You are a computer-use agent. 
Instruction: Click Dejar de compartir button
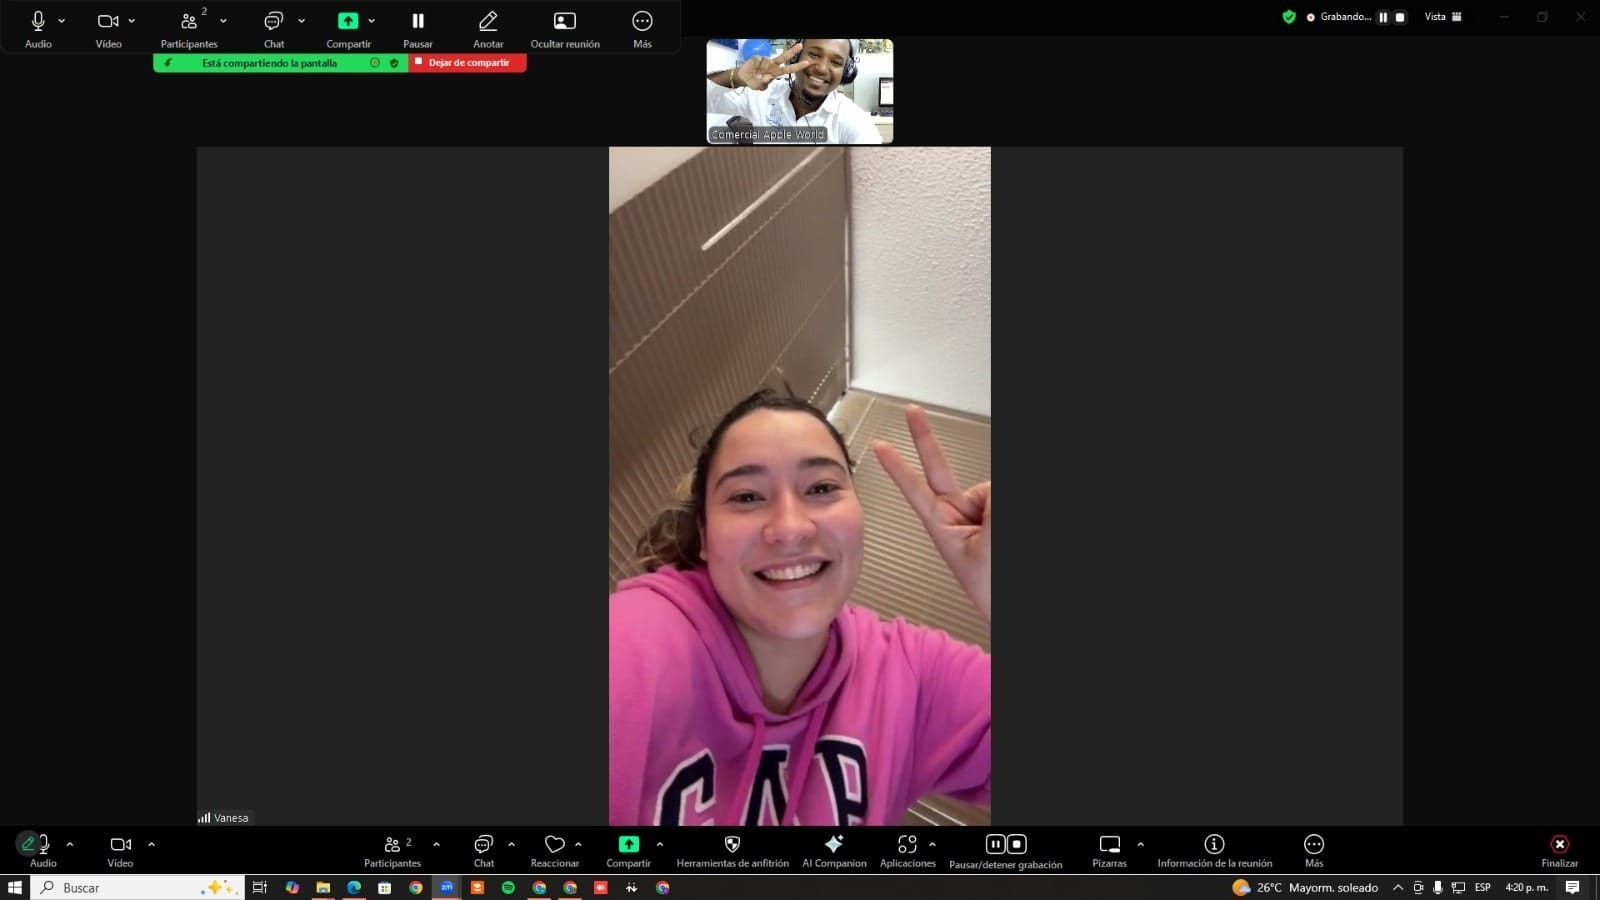point(468,63)
